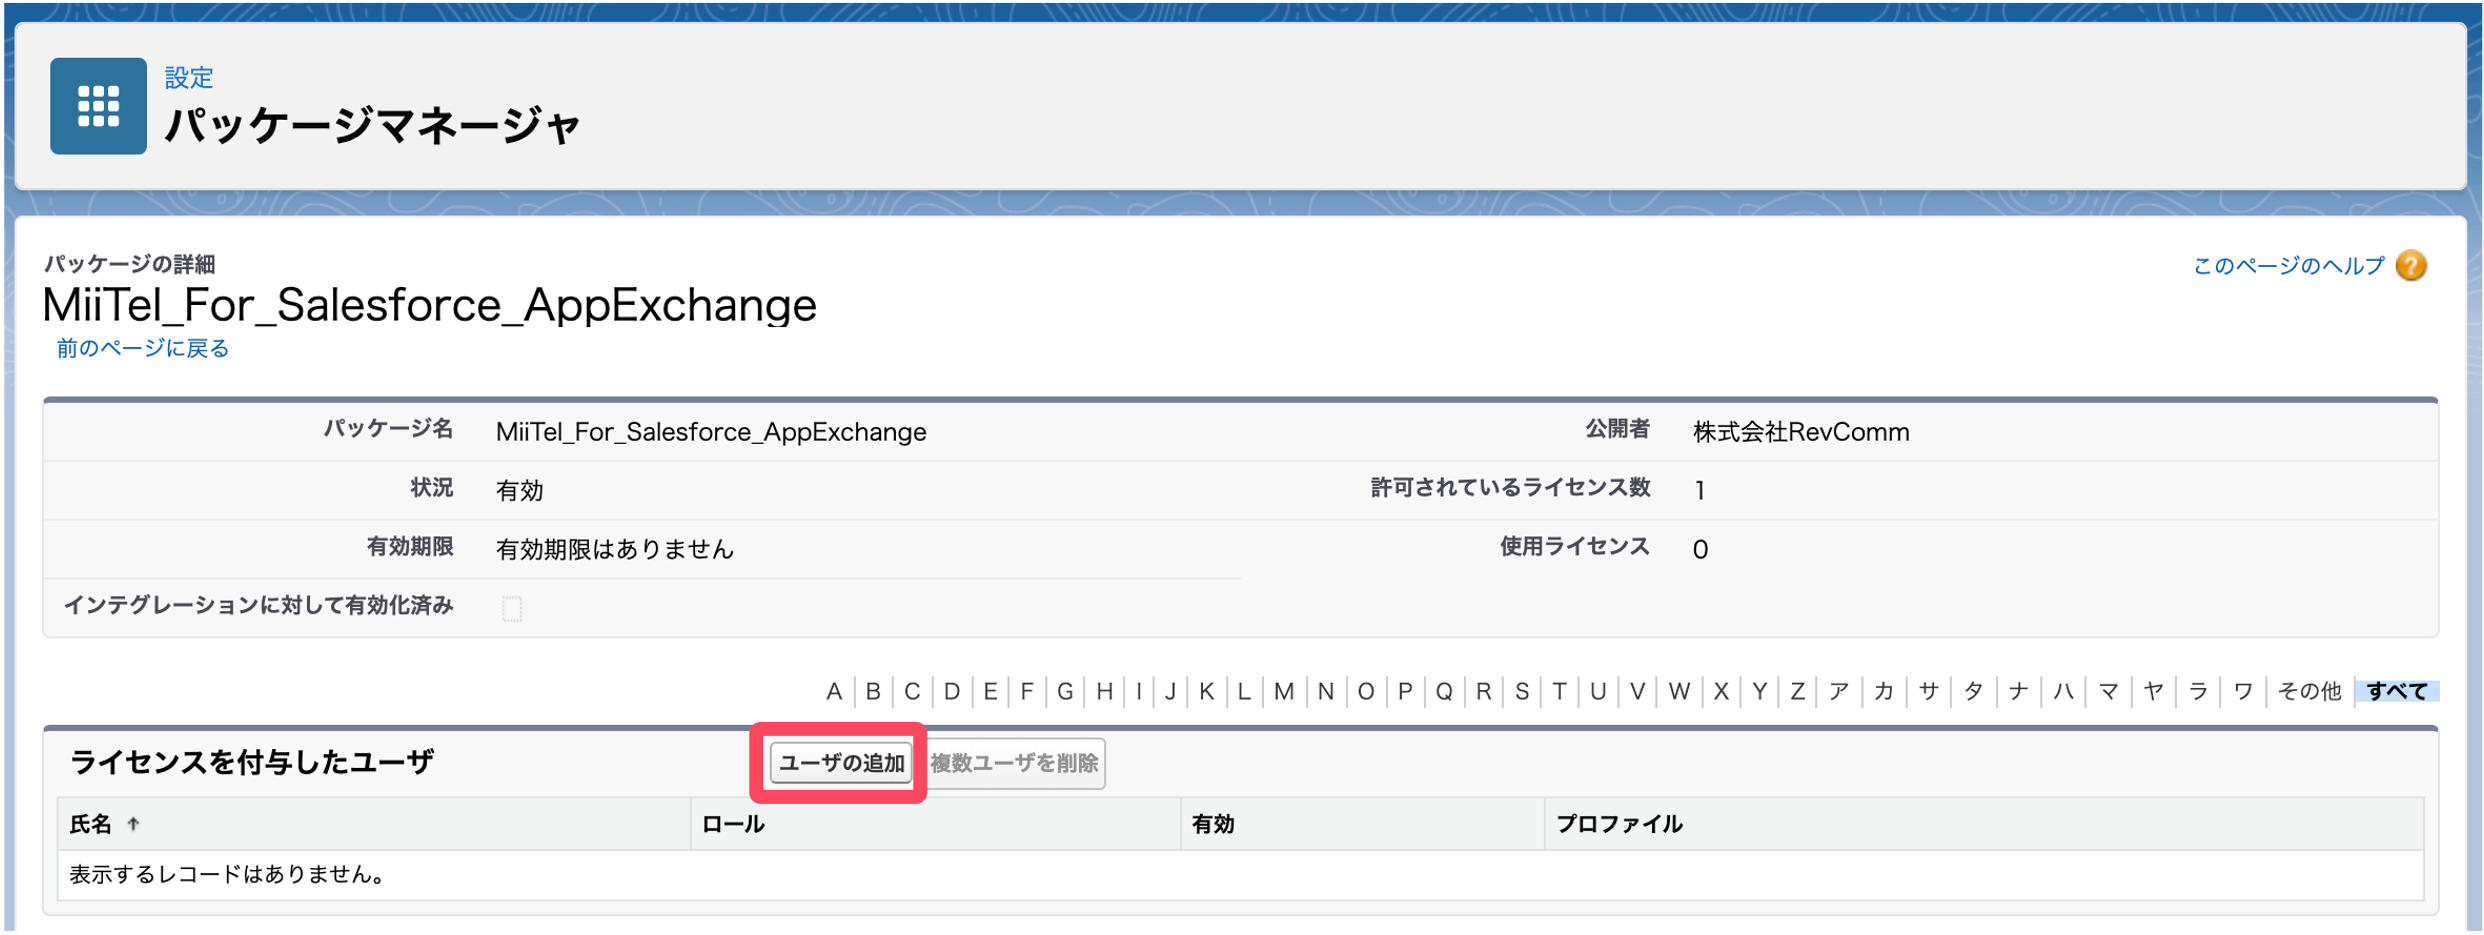The image size is (2484, 935).
Task: Filter users by kana ア
Action: tap(1839, 691)
